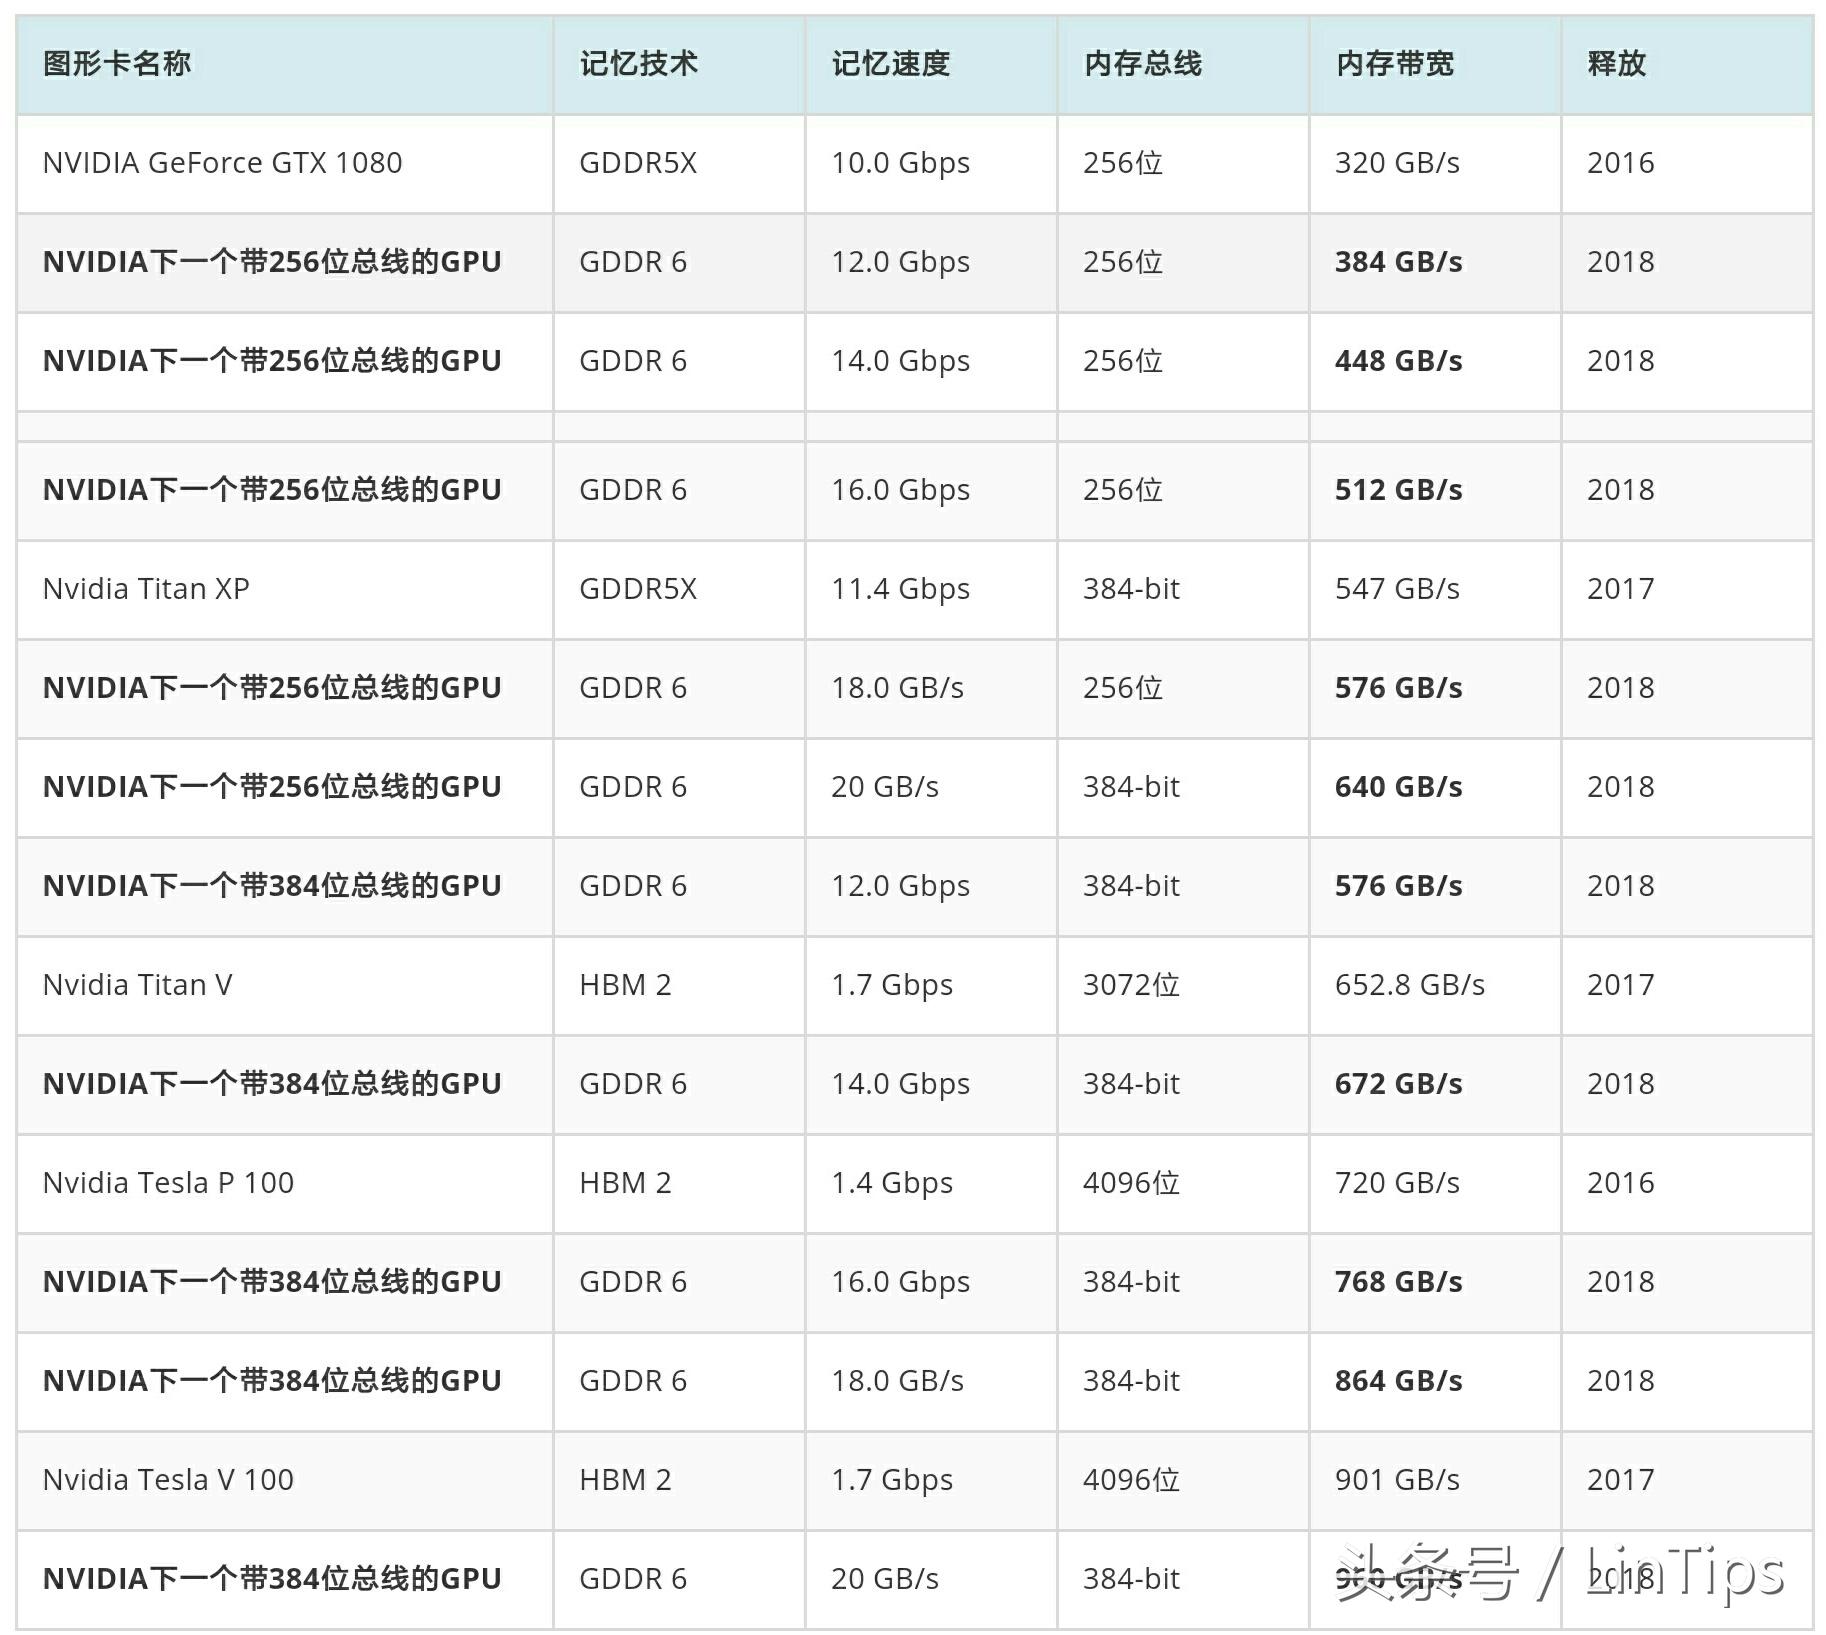Click 256位 in the 512 GB/s row
This screenshot has height=1635, width=1826.
(1123, 490)
